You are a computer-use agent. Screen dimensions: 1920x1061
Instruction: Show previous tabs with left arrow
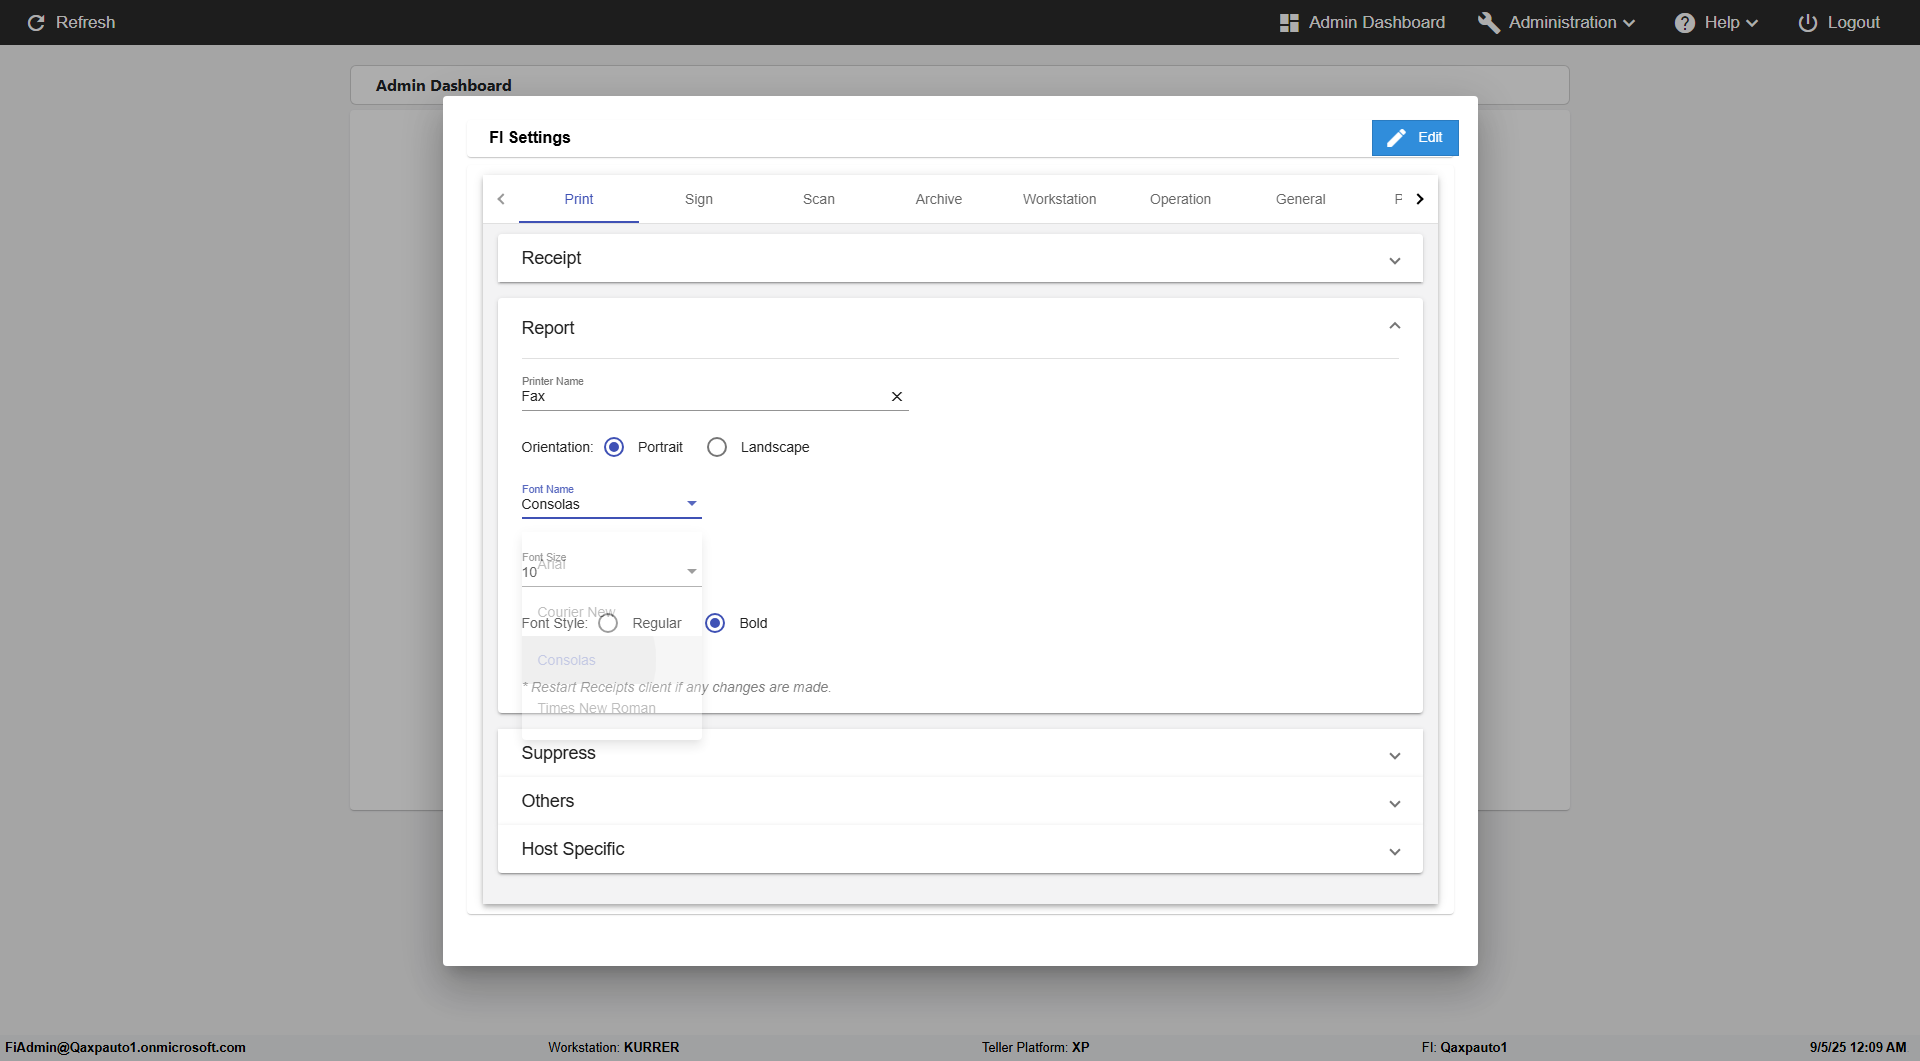click(501, 199)
